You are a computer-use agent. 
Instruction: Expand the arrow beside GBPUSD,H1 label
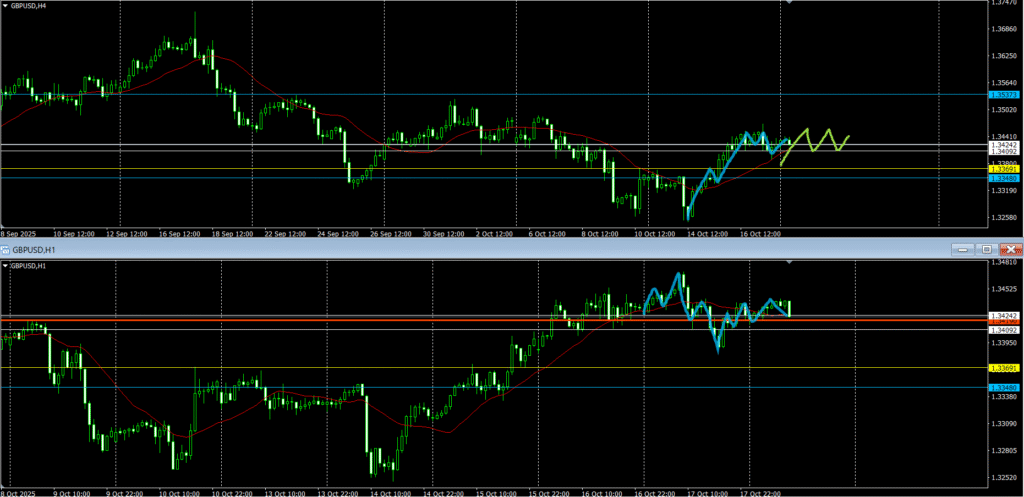[5, 266]
